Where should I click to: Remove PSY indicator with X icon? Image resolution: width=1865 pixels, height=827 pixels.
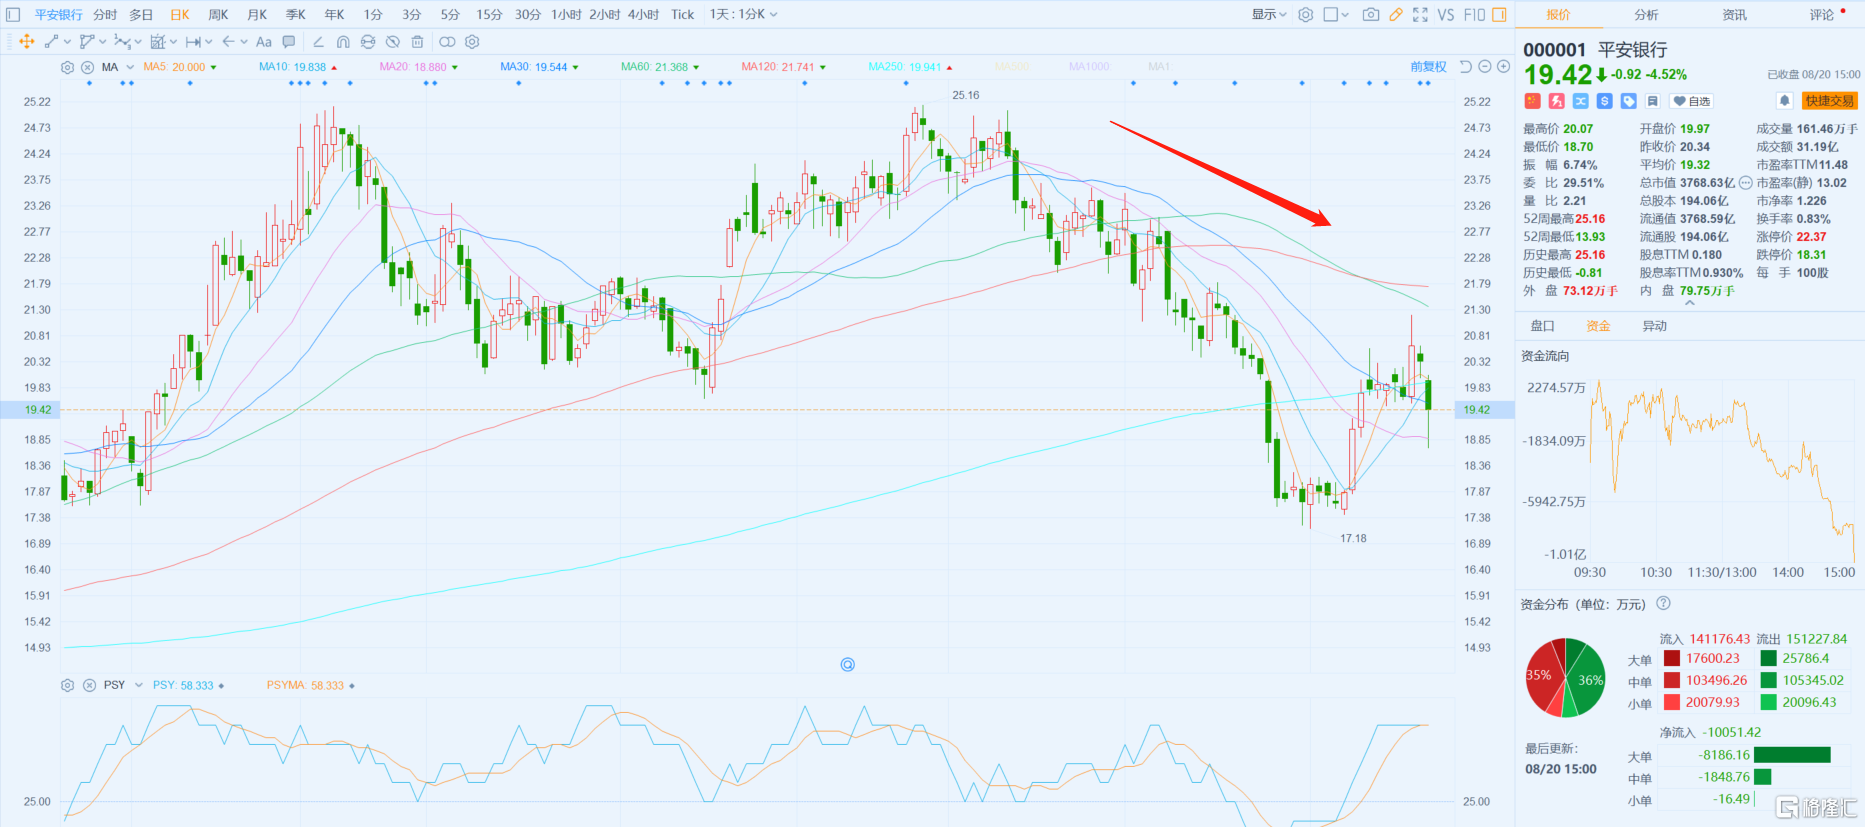pos(89,685)
